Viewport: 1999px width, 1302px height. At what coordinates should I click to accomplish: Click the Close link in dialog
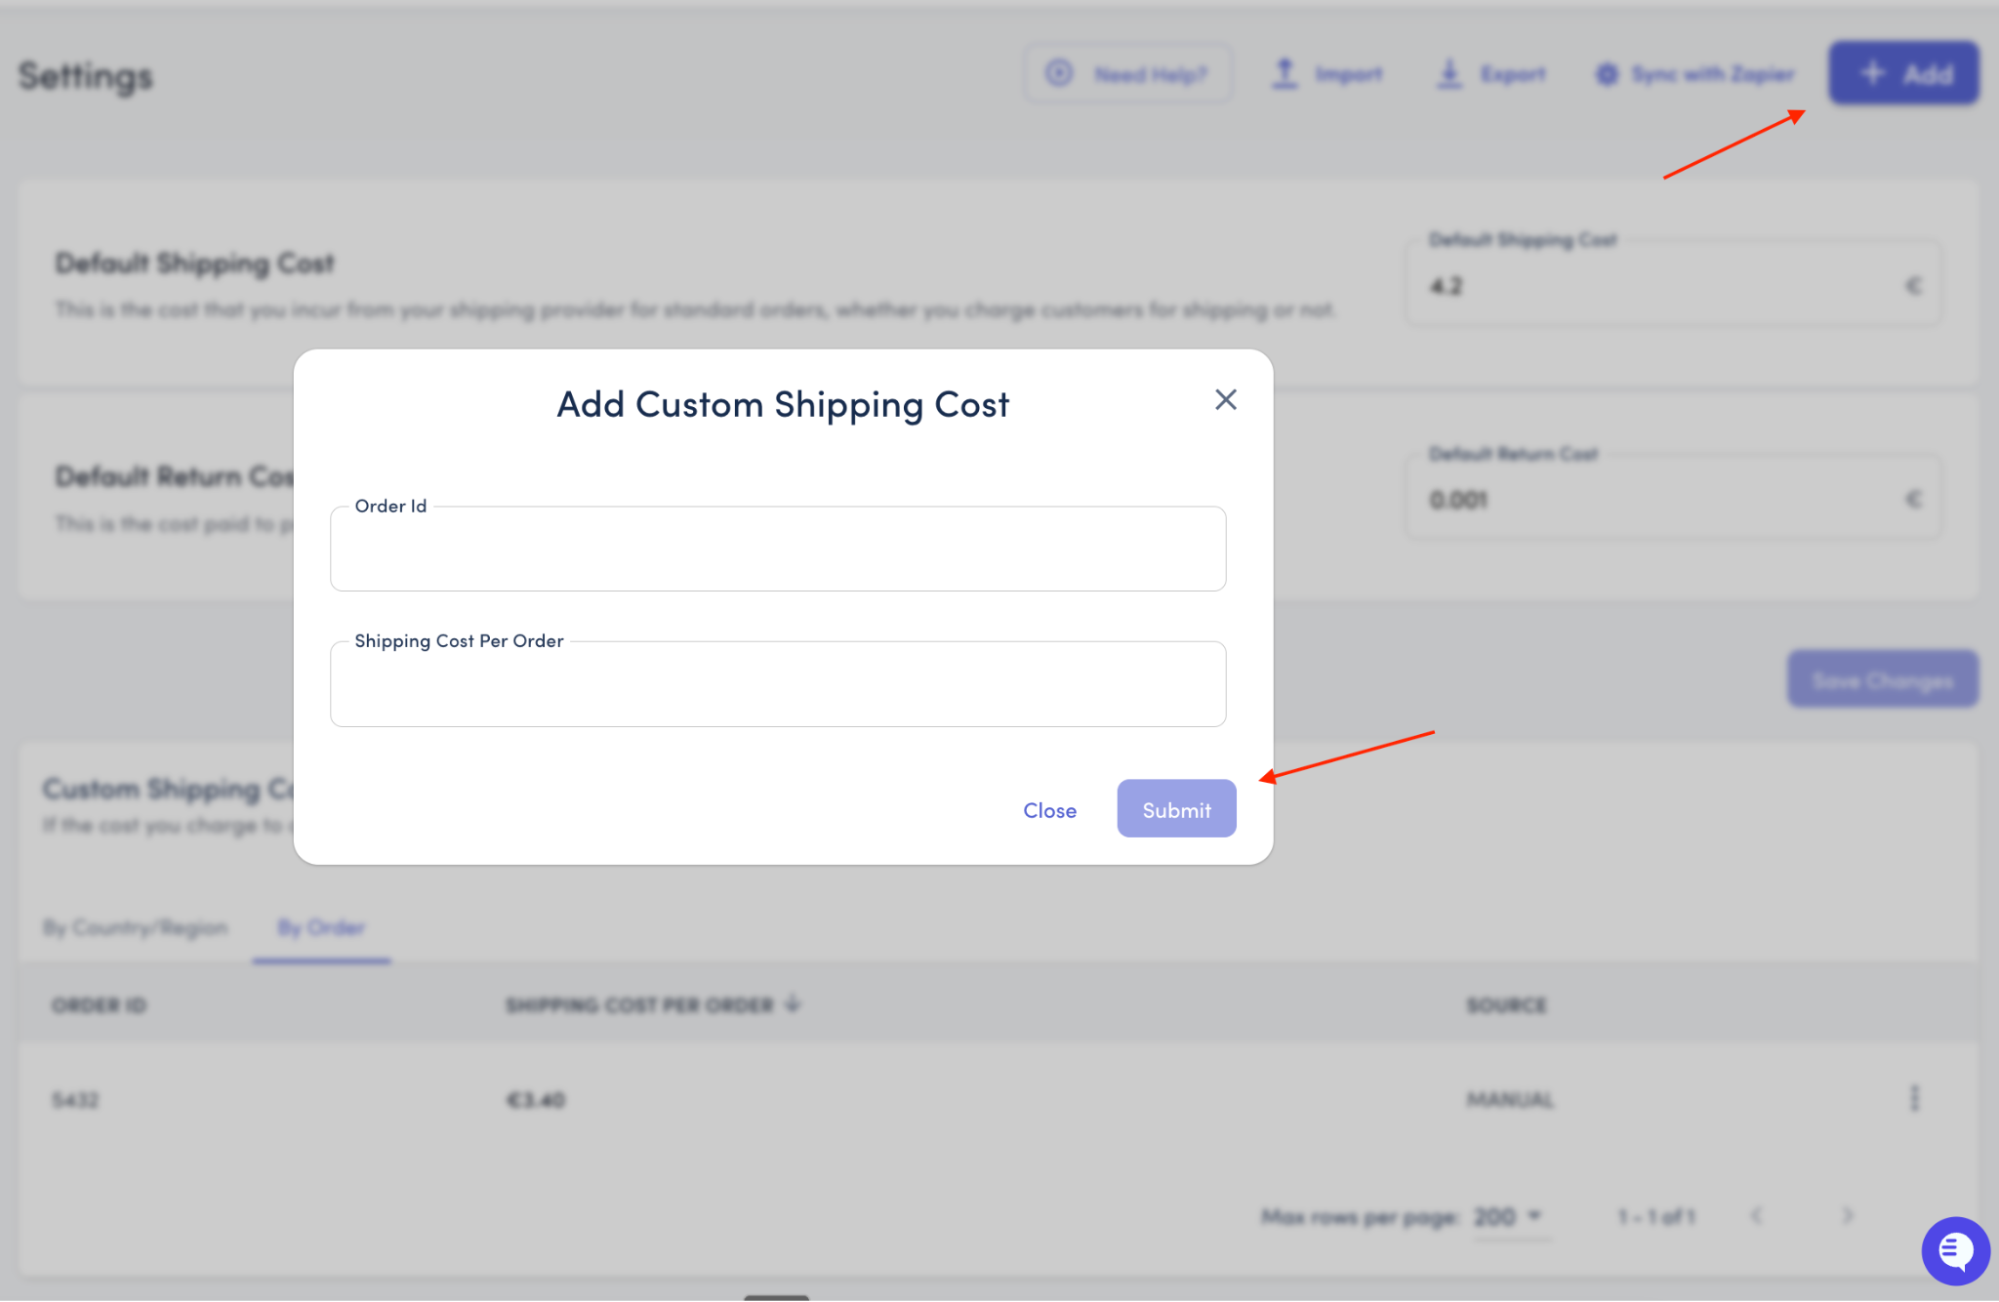1049,810
